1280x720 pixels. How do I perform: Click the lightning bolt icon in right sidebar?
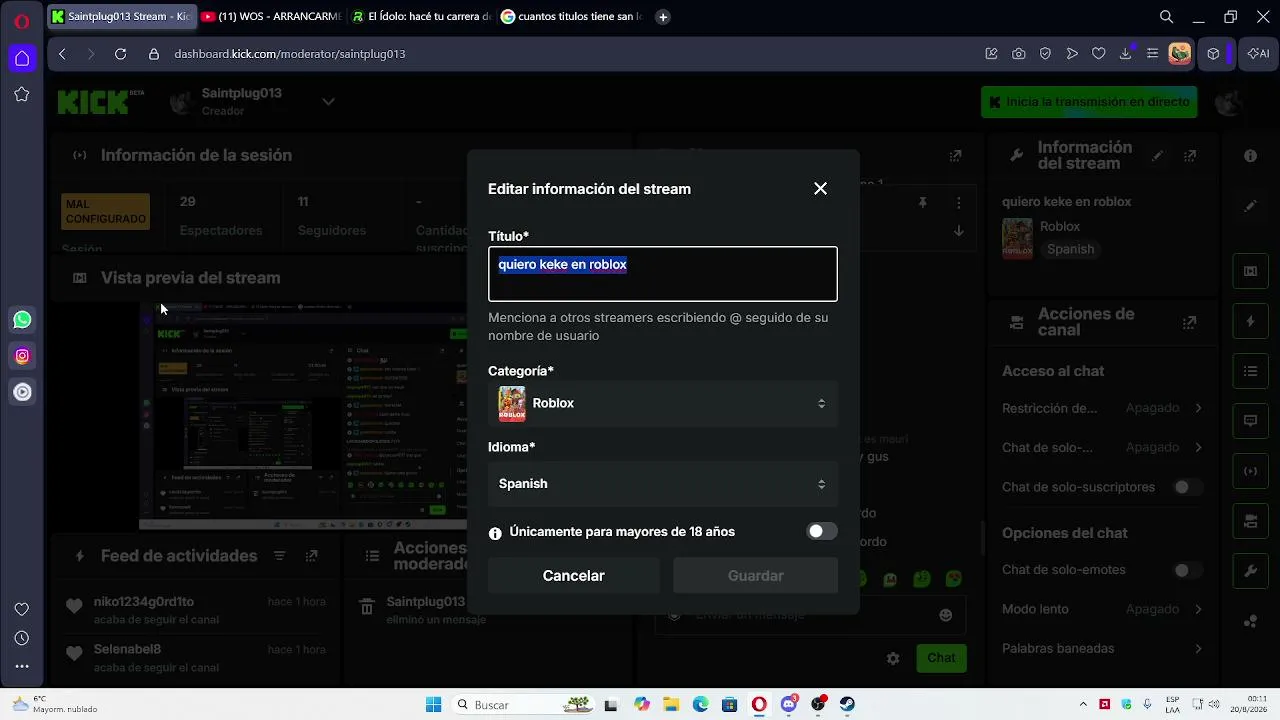(1250, 321)
